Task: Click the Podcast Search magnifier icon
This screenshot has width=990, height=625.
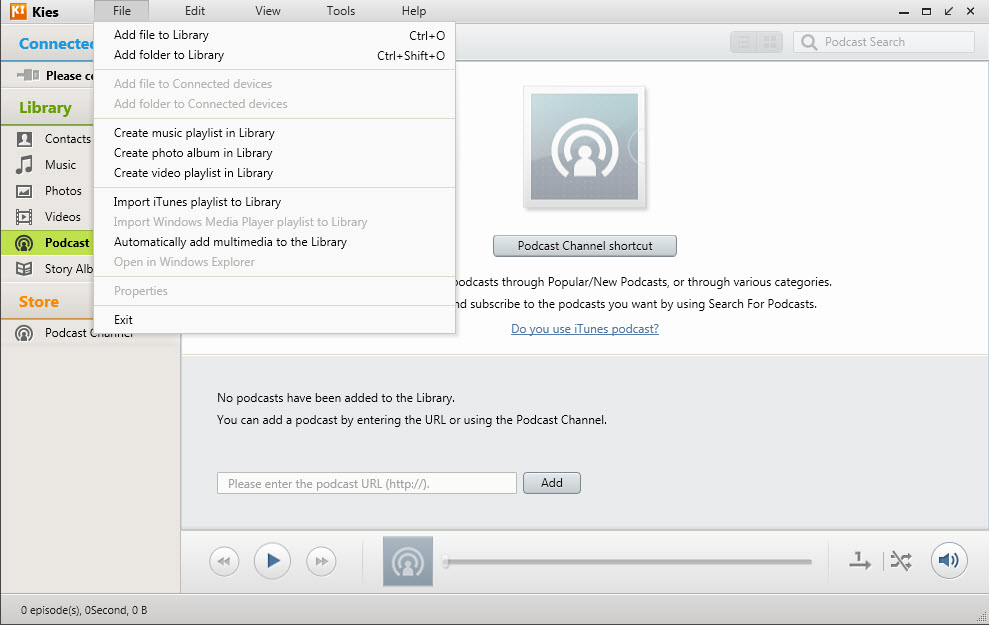Action: pos(809,42)
